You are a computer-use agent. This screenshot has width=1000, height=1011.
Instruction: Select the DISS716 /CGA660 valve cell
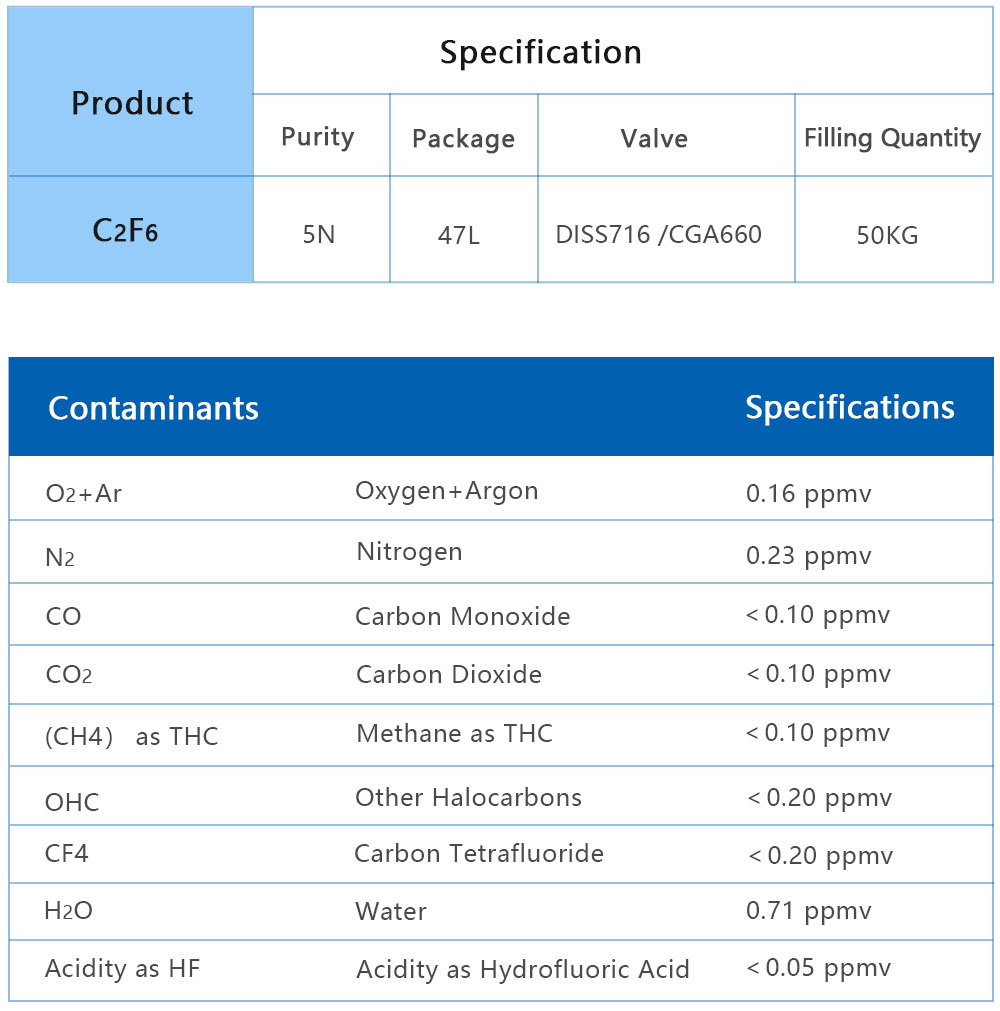pos(658,235)
